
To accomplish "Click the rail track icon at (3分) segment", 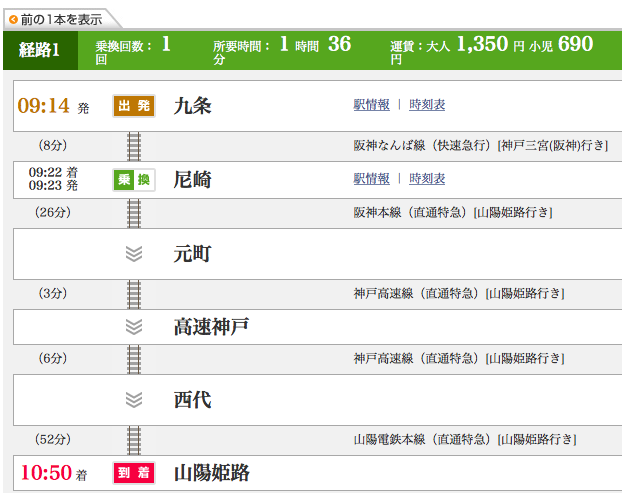I will click(134, 294).
